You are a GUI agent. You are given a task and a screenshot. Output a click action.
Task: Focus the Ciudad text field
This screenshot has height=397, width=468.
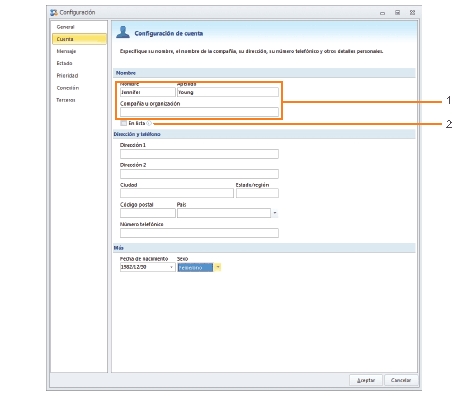pos(177,193)
